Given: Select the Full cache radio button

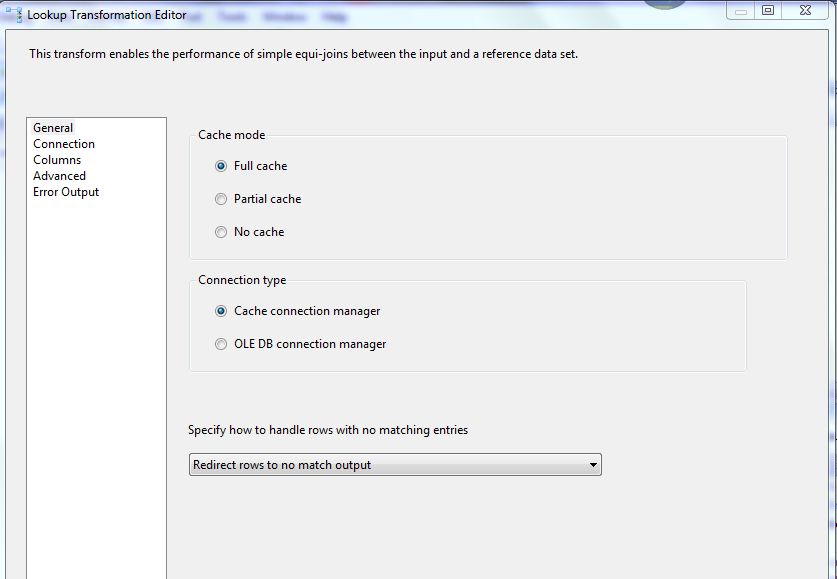Looking at the screenshot, I should tap(221, 166).
